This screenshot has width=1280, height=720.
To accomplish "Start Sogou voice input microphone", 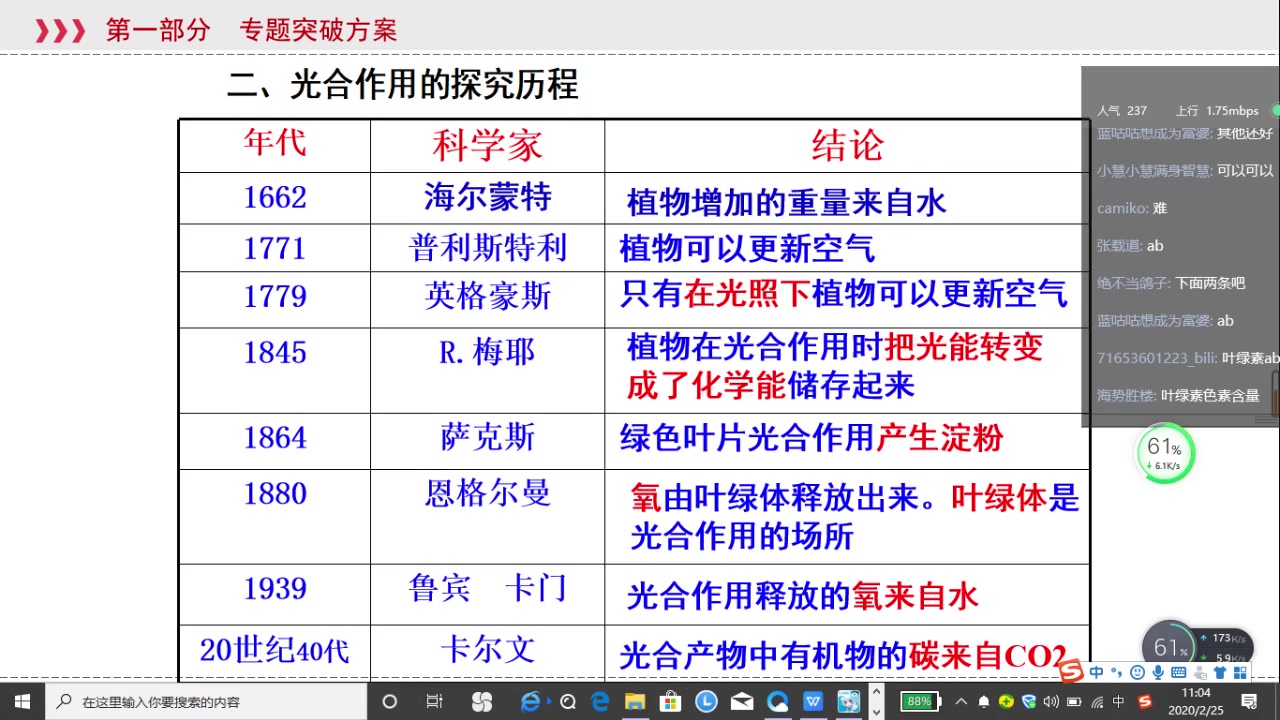I will click(x=1158, y=672).
